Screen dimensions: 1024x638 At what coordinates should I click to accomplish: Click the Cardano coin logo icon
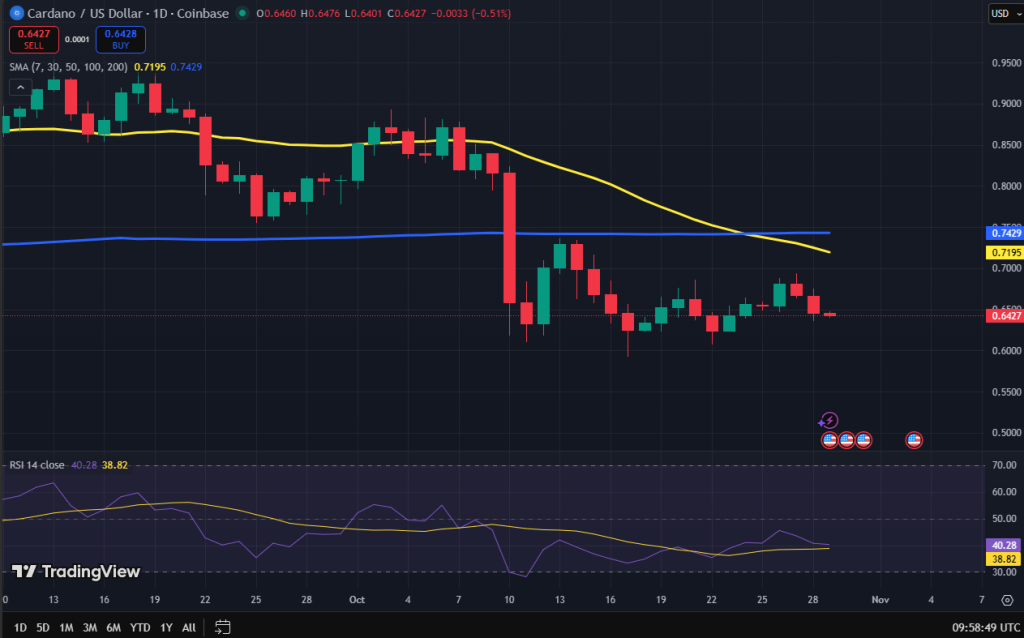click(x=16, y=12)
